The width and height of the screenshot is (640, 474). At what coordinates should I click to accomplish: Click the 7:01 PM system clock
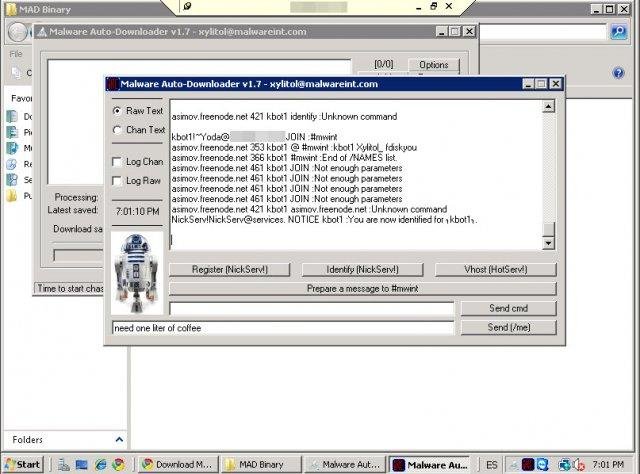point(608,465)
